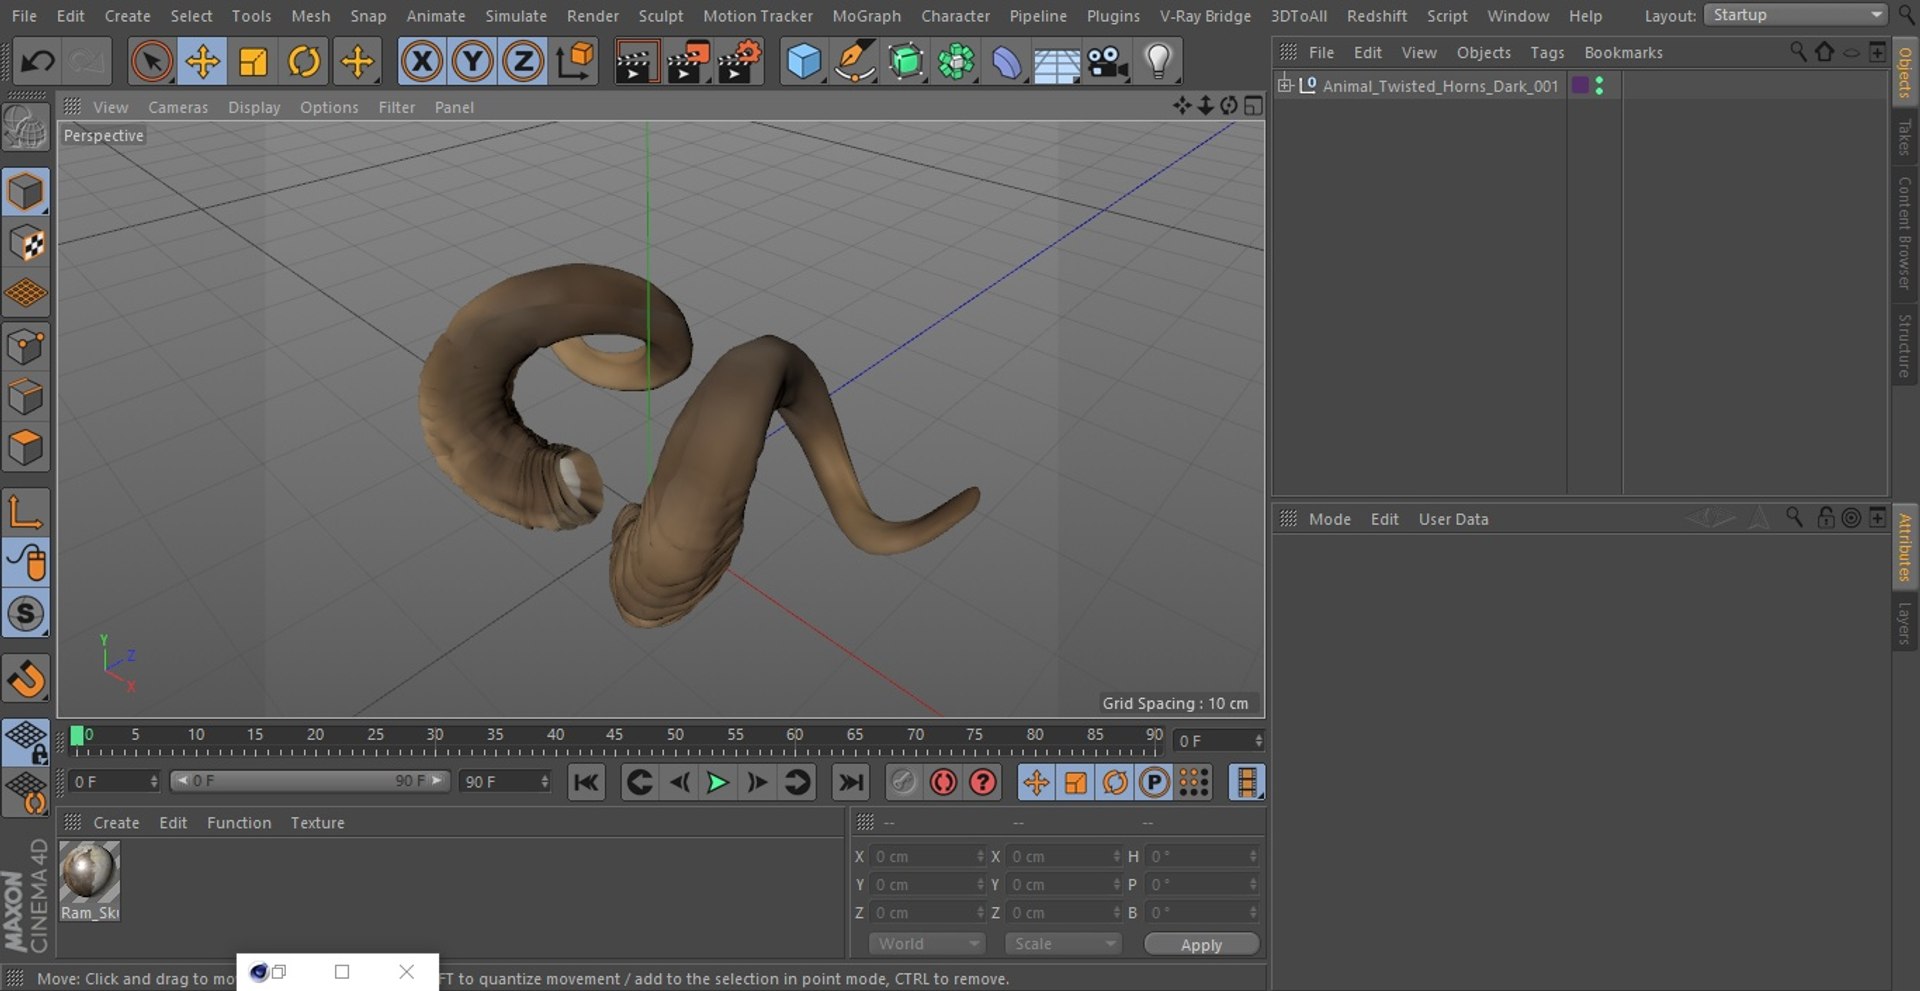The image size is (1920, 991).
Task: Add Subdivision Surface generator icon
Action: tap(905, 62)
